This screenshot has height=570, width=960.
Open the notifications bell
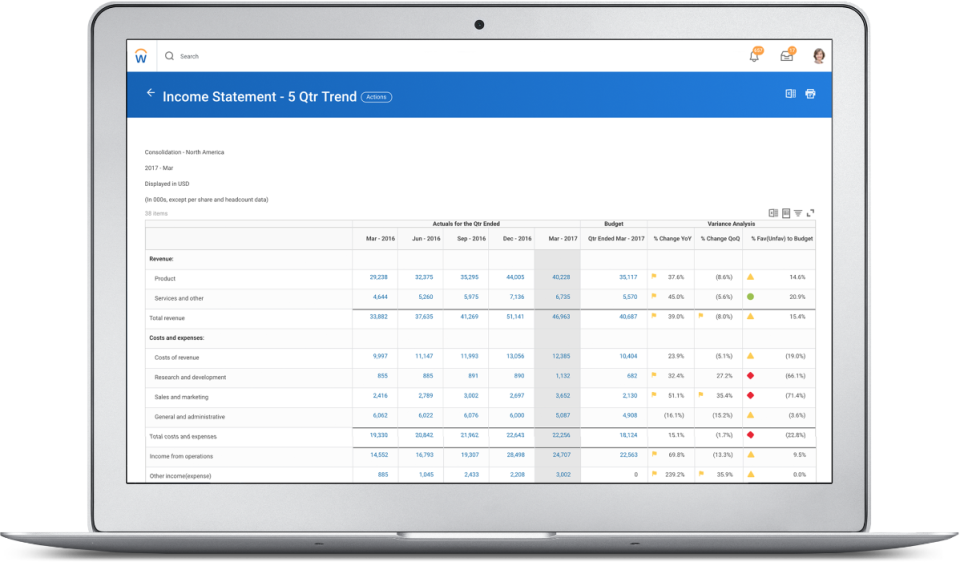click(755, 56)
